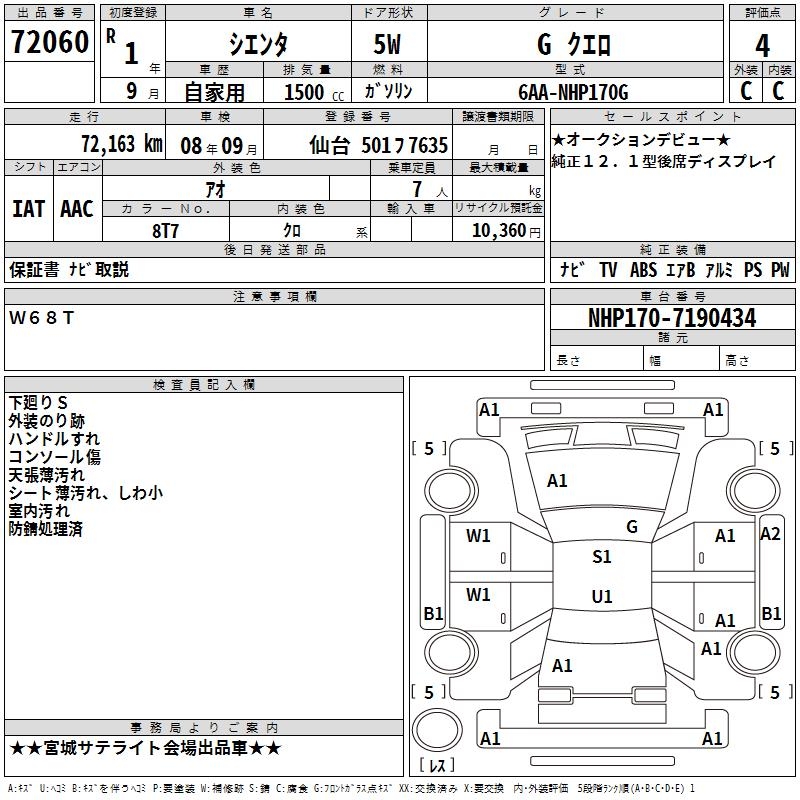Click ★オークションデビュー★ sales point line

coord(641,139)
